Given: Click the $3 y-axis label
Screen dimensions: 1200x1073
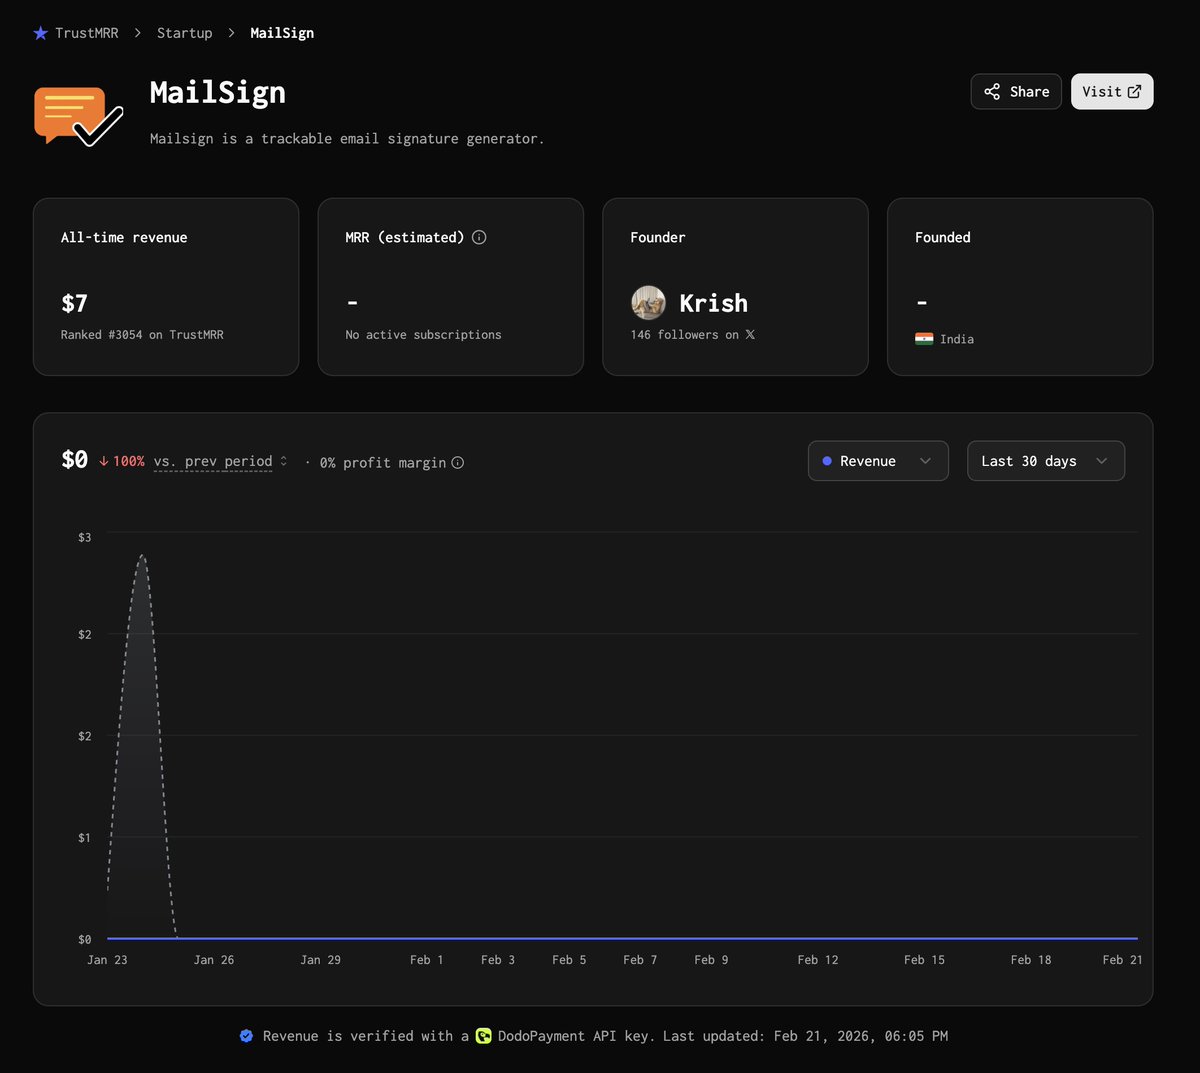Looking at the screenshot, I should [84, 538].
